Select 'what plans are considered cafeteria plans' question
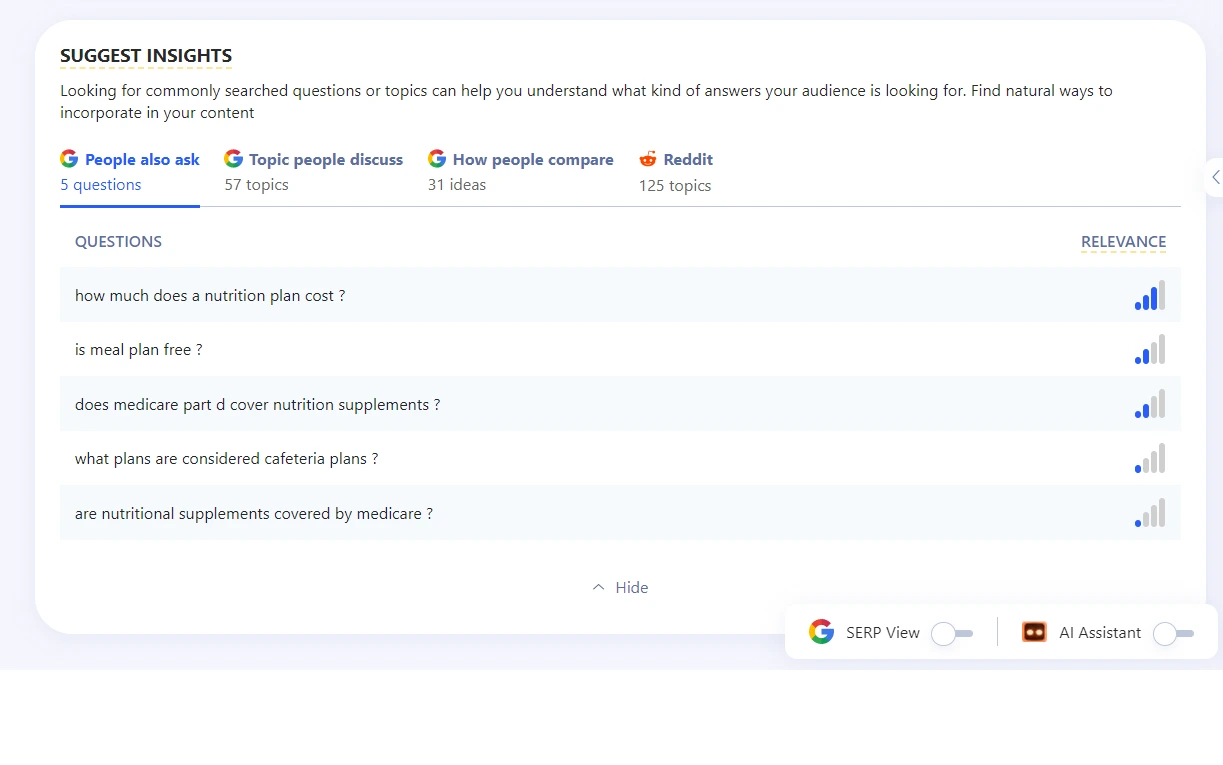 coord(226,459)
